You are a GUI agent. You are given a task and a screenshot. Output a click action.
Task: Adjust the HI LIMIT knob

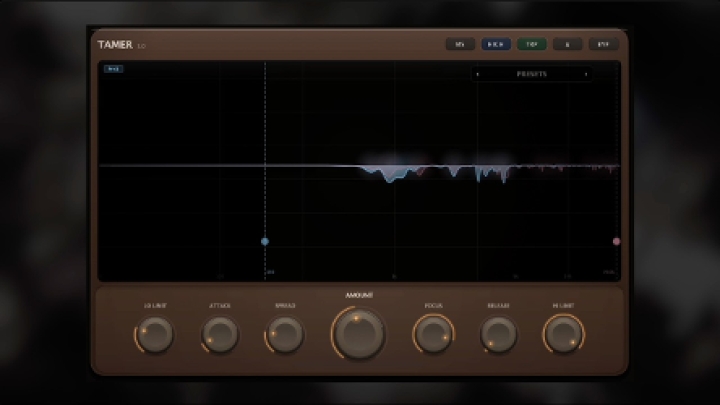point(563,334)
